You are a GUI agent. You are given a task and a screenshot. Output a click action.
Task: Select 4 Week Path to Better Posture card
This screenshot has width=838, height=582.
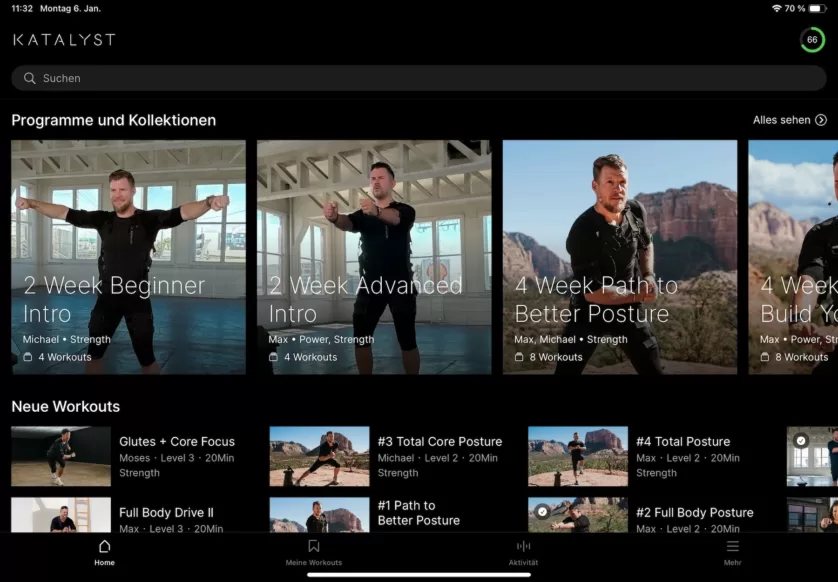pyautogui.click(x=619, y=257)
